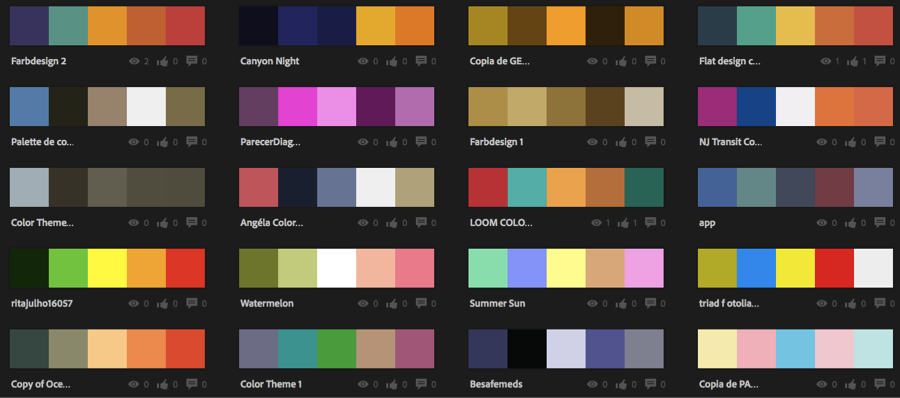
Task: Open comments icon for Farbdesign 1
Action: pos(651,141)
